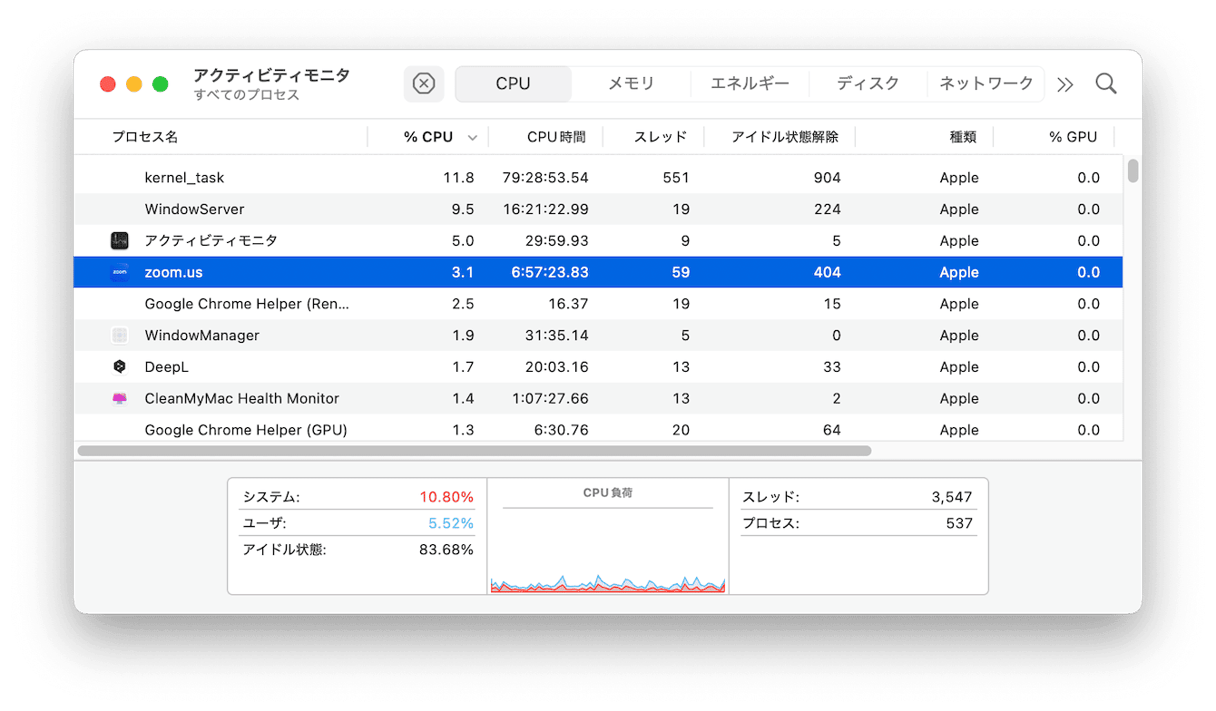Sort by アイドル状態解除 column header

(x=785, y=137)
